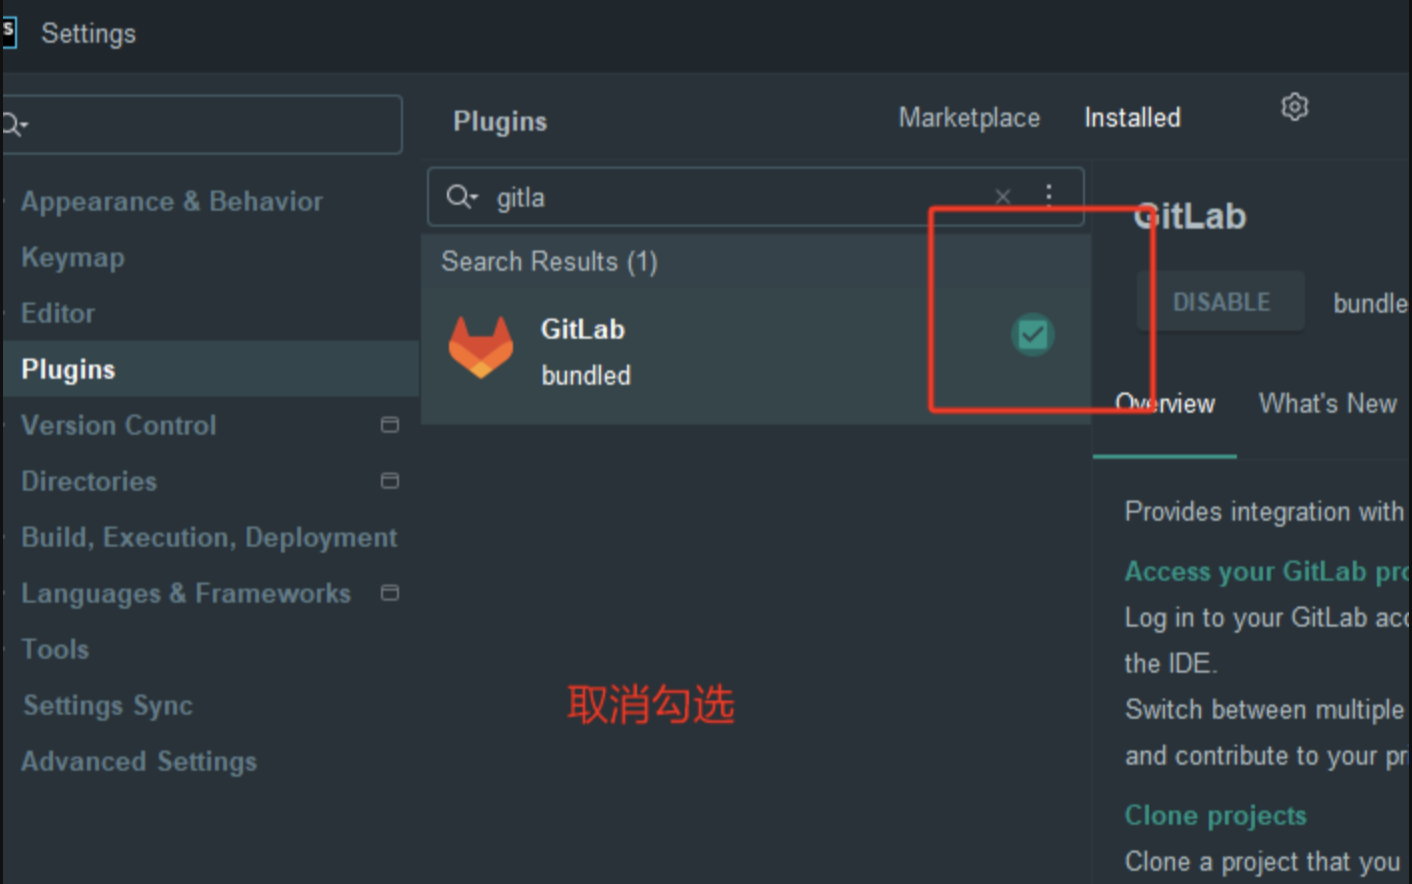The height and width of the screenshot is (884, 1412).
Task: Focus the settings search field
Action: [x=202, y=125]
